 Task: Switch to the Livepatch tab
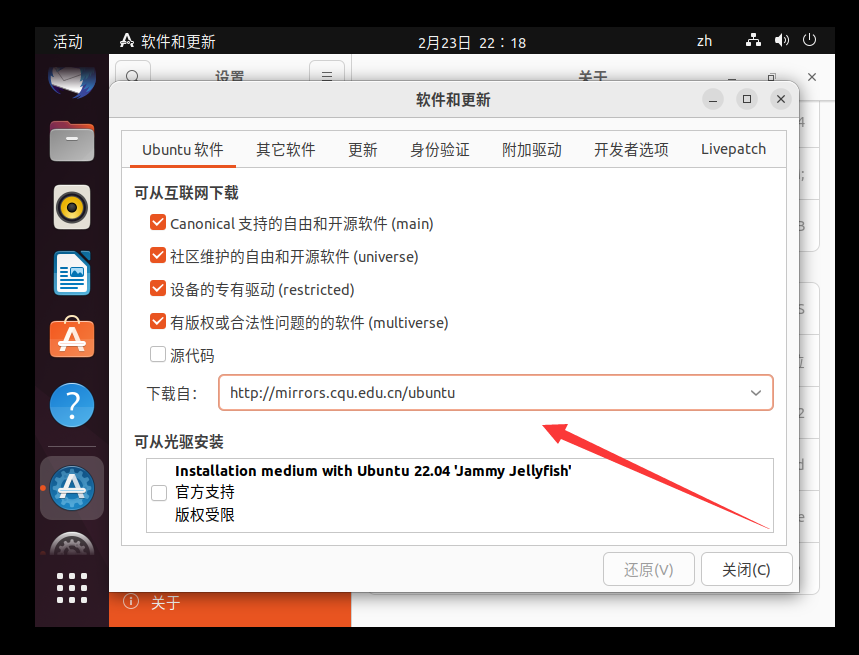[x=734, y=150]
